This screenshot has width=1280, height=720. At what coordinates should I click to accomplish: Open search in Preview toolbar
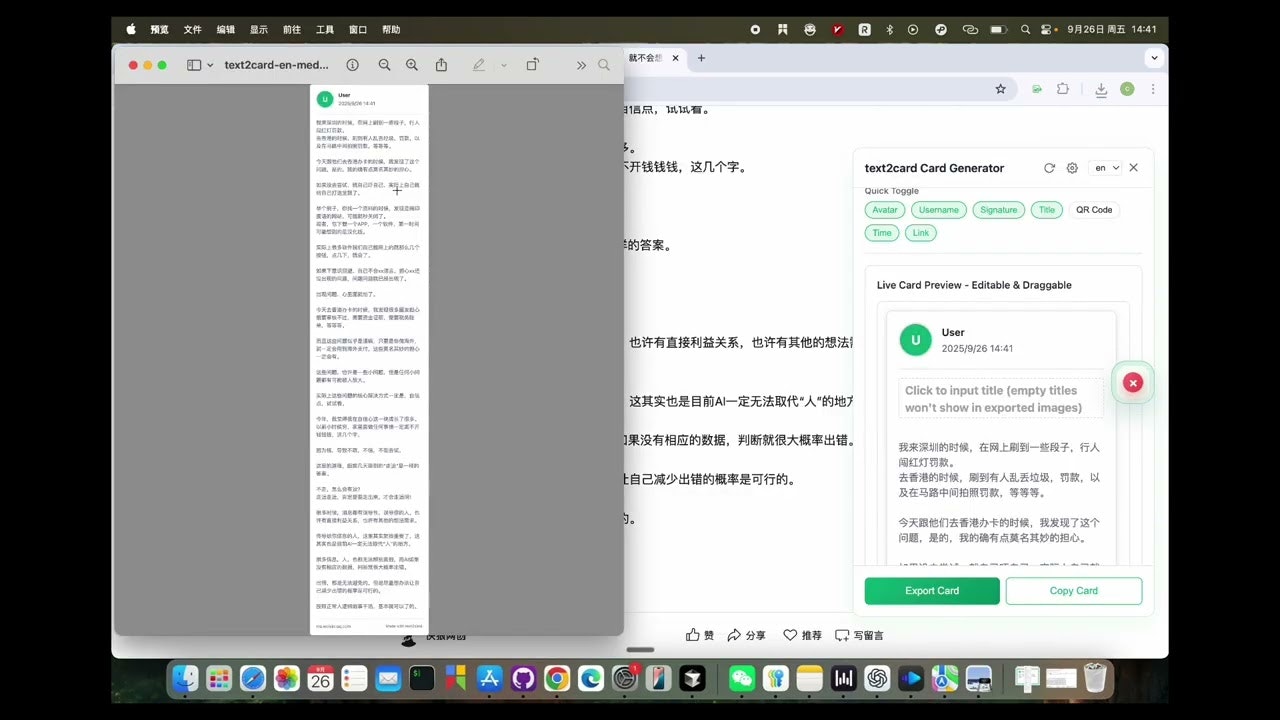tap(604, 65)
